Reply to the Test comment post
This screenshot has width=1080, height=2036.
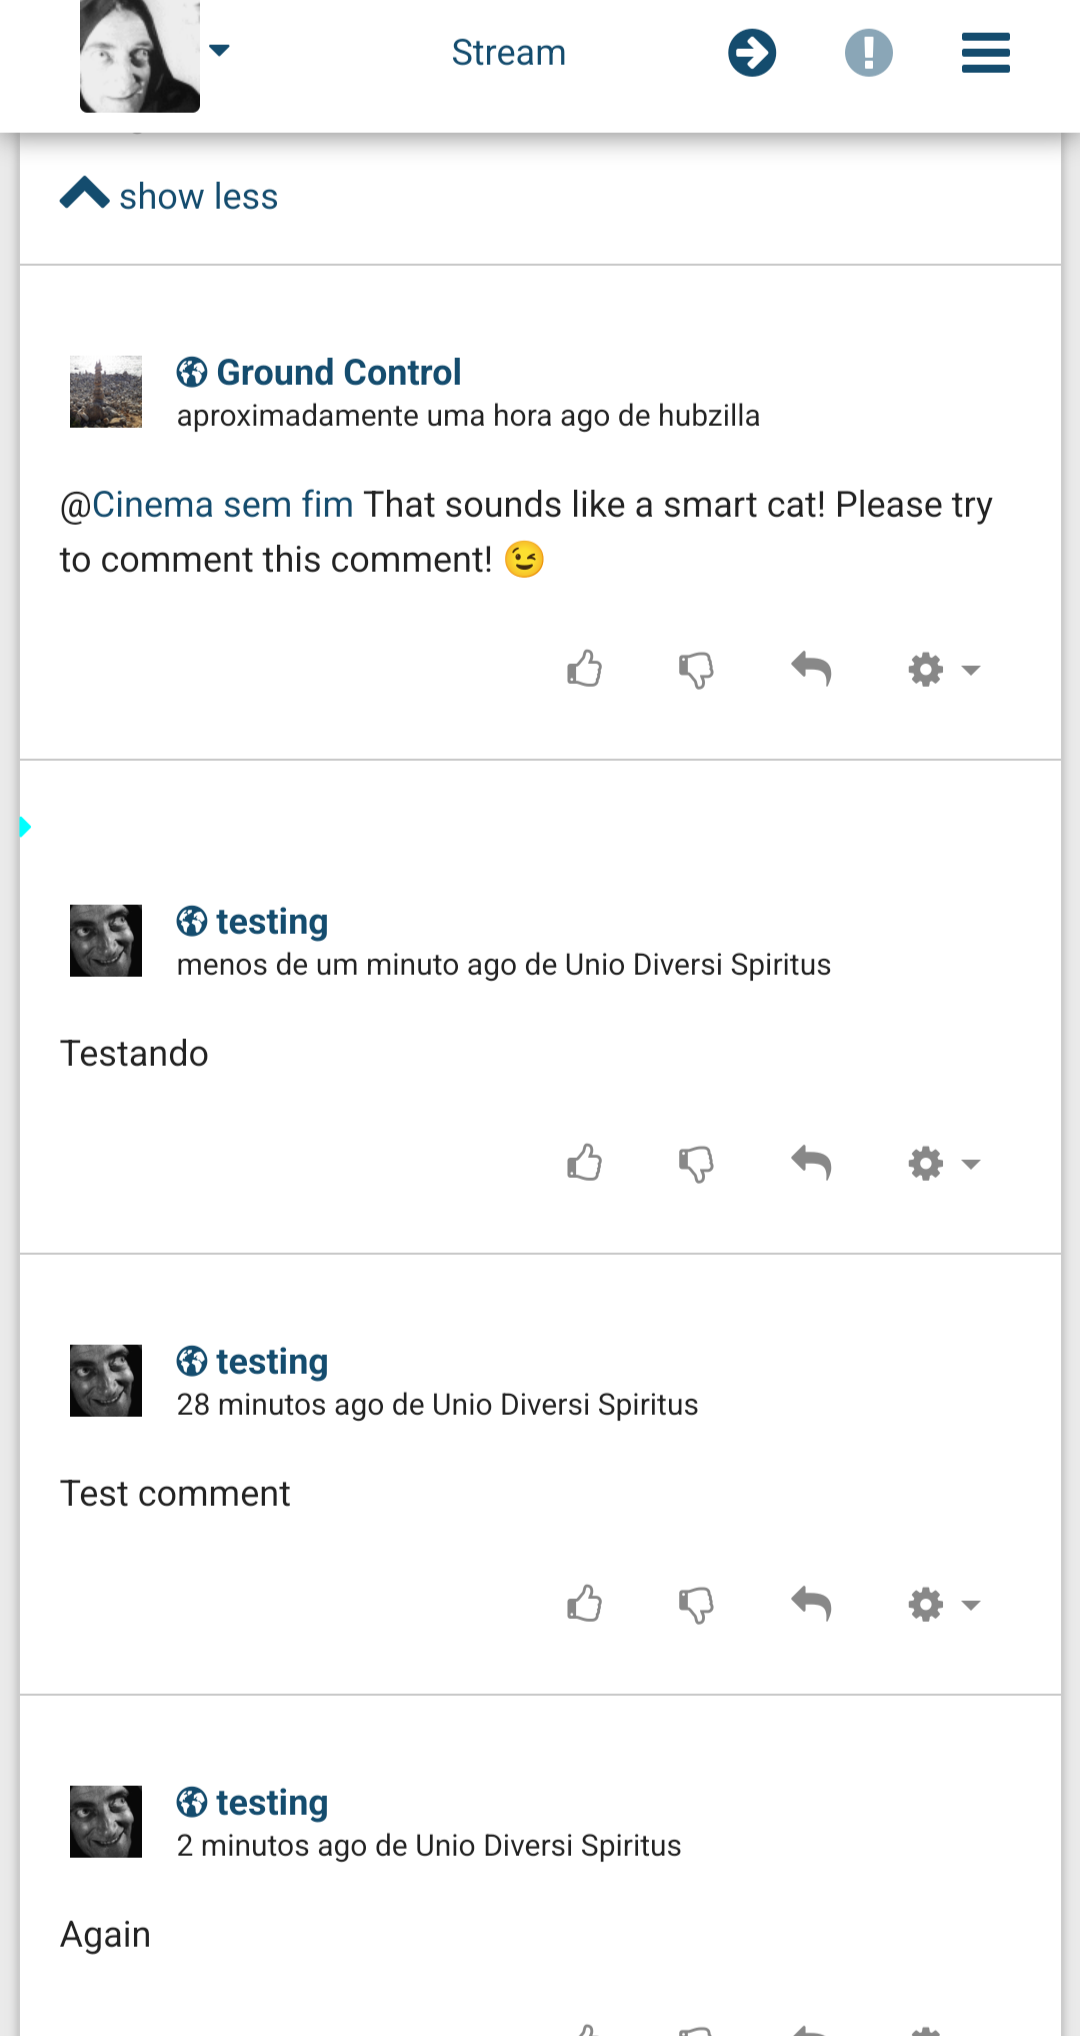pyautogui.click(x=811, y=1604)
